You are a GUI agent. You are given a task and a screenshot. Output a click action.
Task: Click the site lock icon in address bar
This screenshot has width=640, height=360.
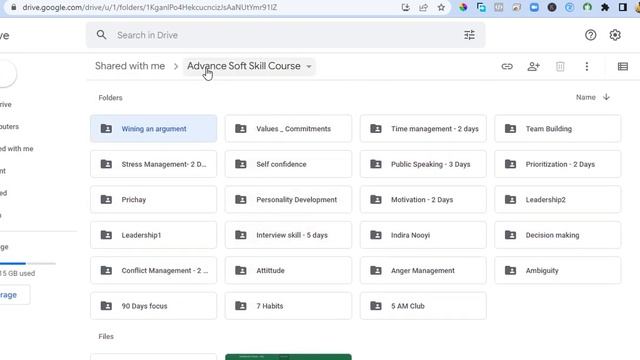[x=13, y=7]
